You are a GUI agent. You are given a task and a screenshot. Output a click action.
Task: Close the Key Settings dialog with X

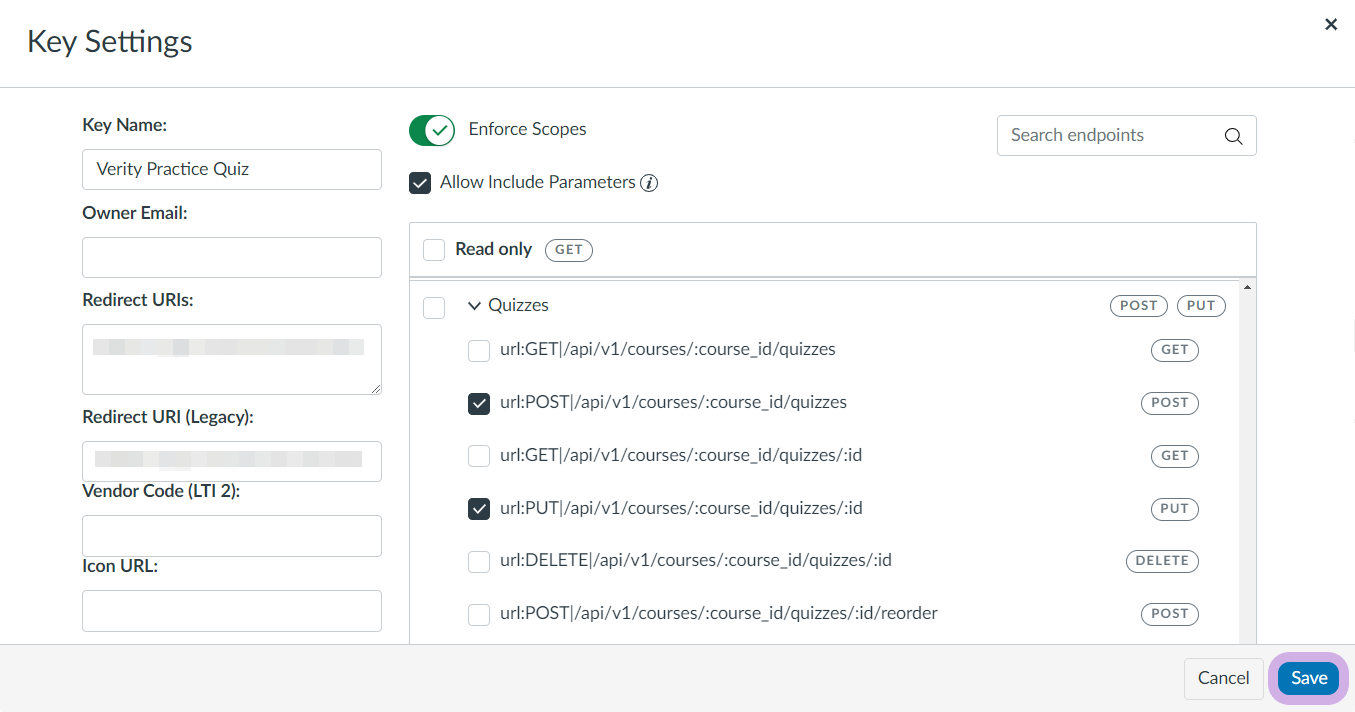click(x=1331, y=24)
